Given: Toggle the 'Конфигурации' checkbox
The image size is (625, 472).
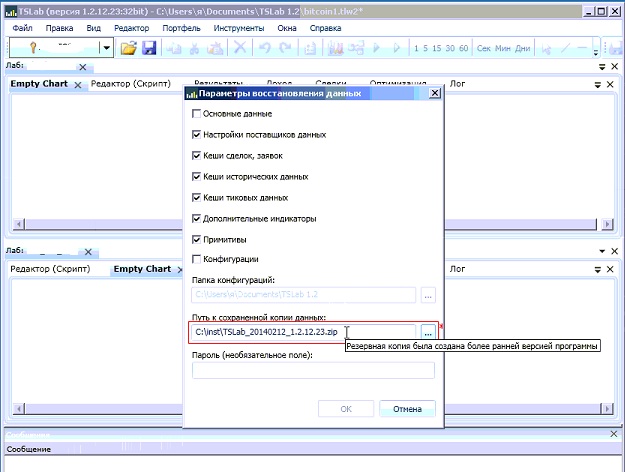Looking at the screenshot, I should pyautogui.click(x=196, y=259).
